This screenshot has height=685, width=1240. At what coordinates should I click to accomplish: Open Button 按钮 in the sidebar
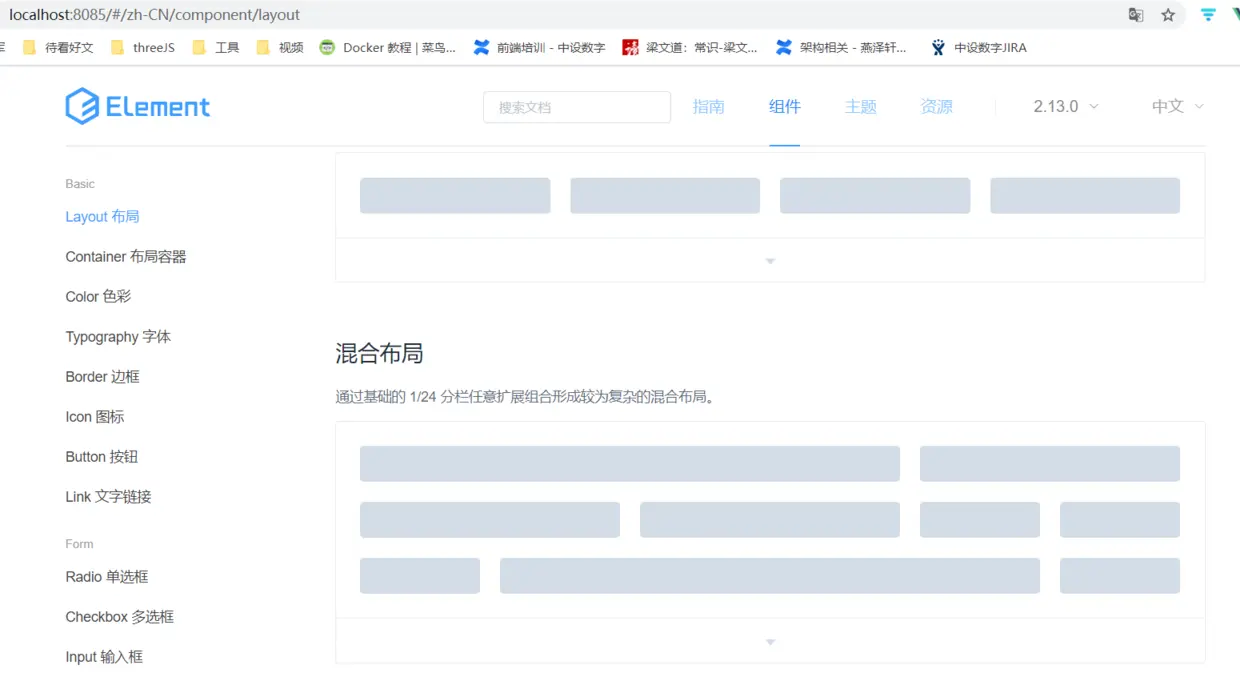point(102,457)
